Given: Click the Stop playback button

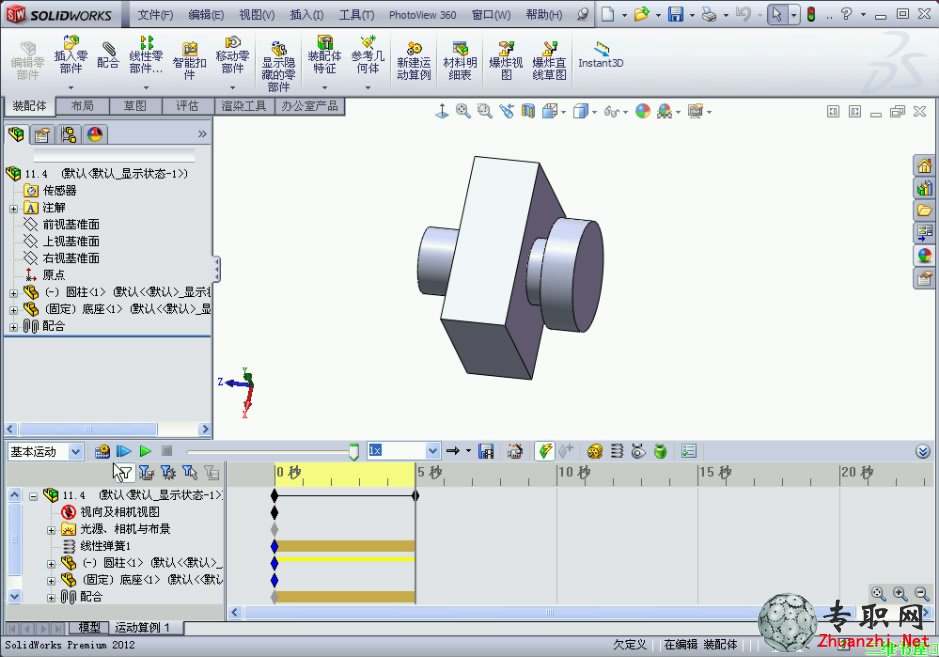Looking at the screenshot, I should [x=167, y=451].
